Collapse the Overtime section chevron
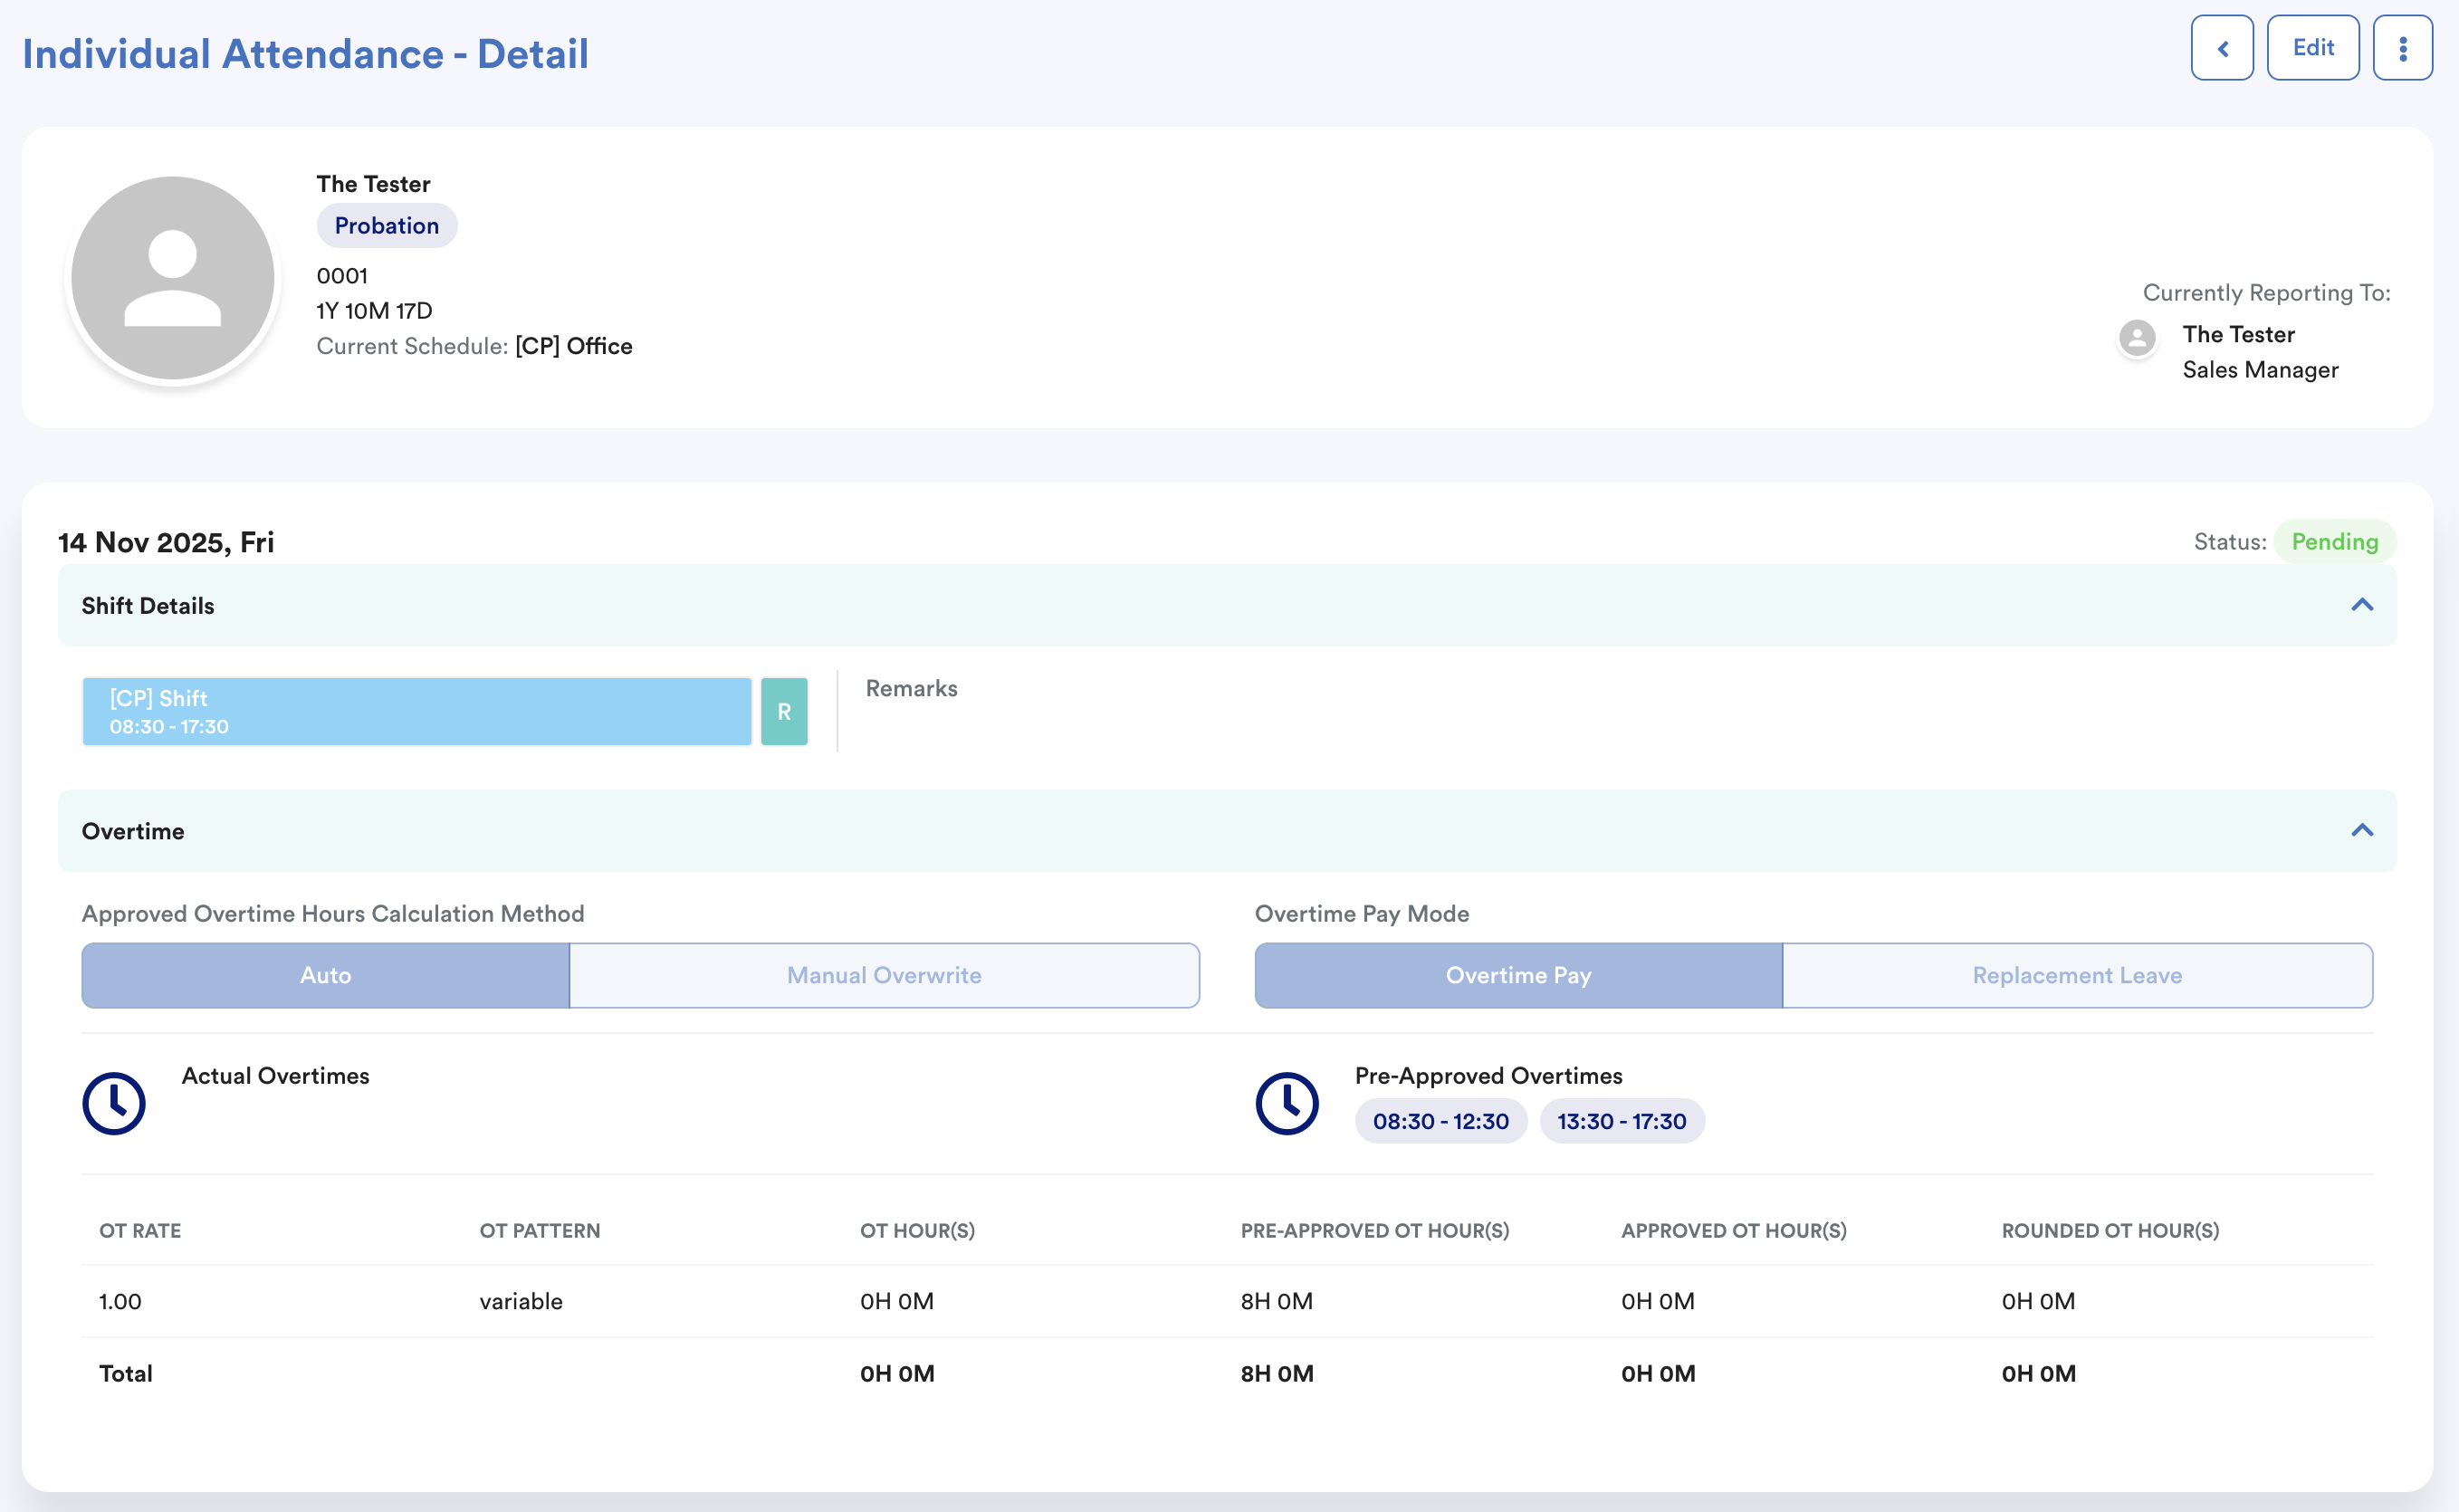Image resolution: width=2459 pixels, height=1512 pixels. point(2361,831)
